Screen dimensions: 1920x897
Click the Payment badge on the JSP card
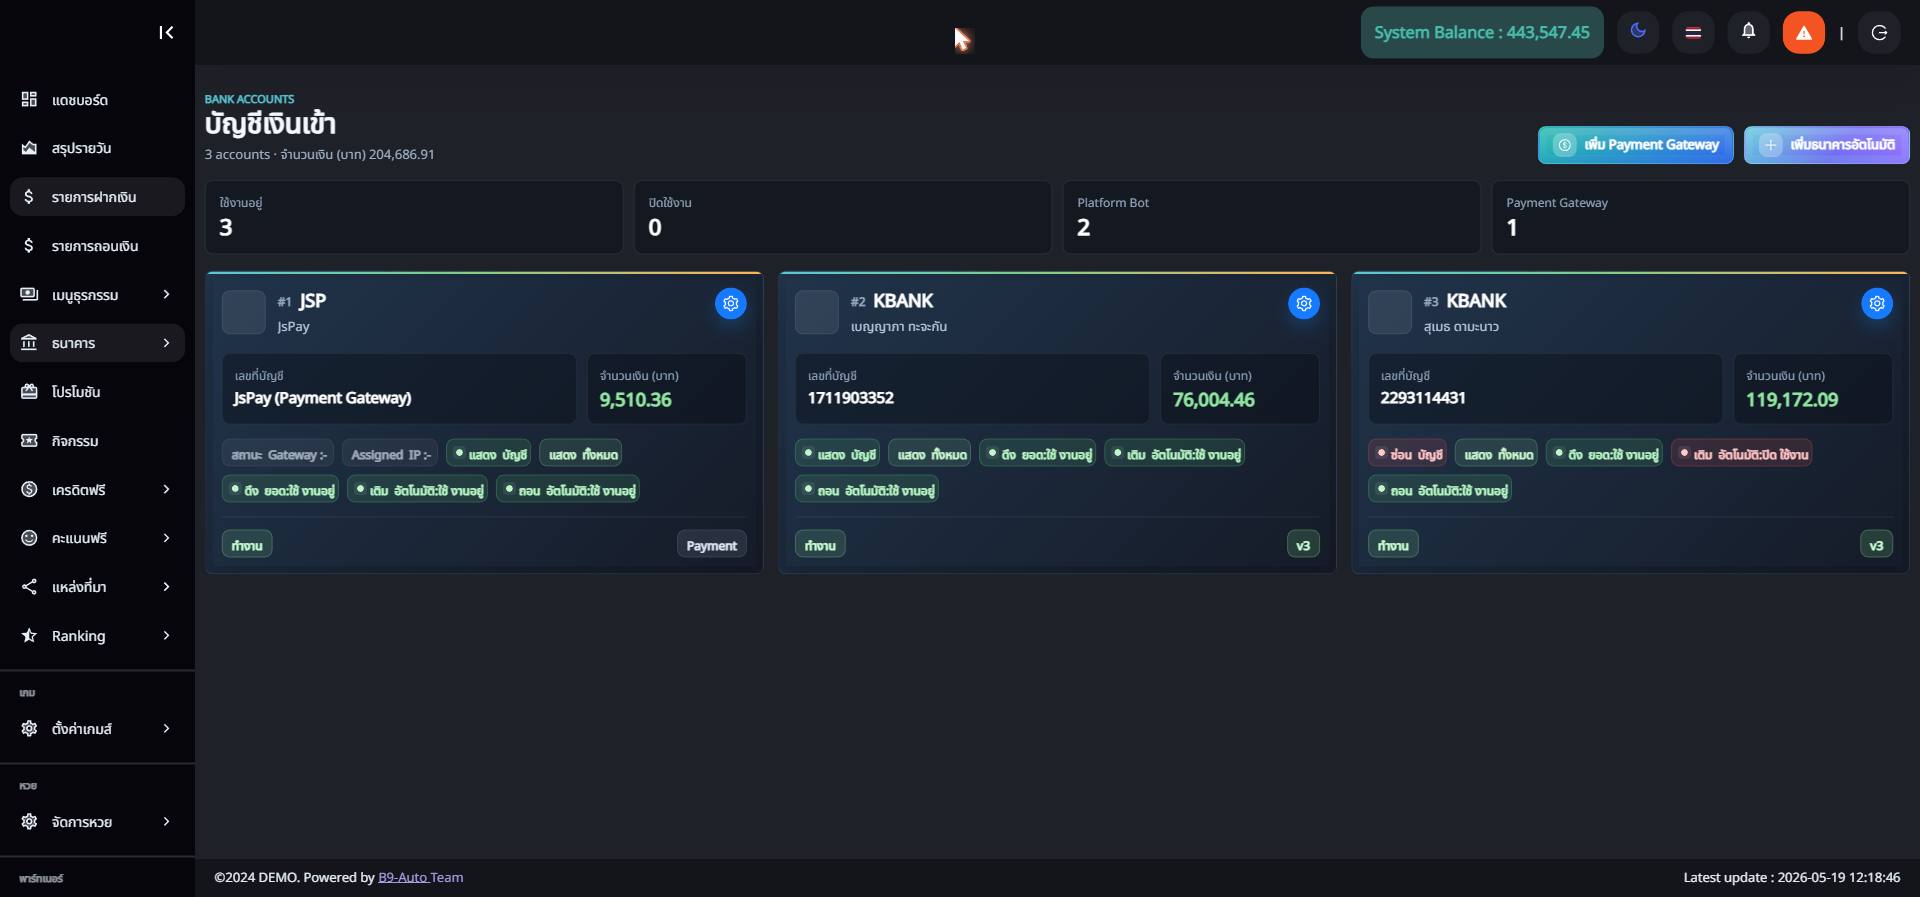point(712,545)
